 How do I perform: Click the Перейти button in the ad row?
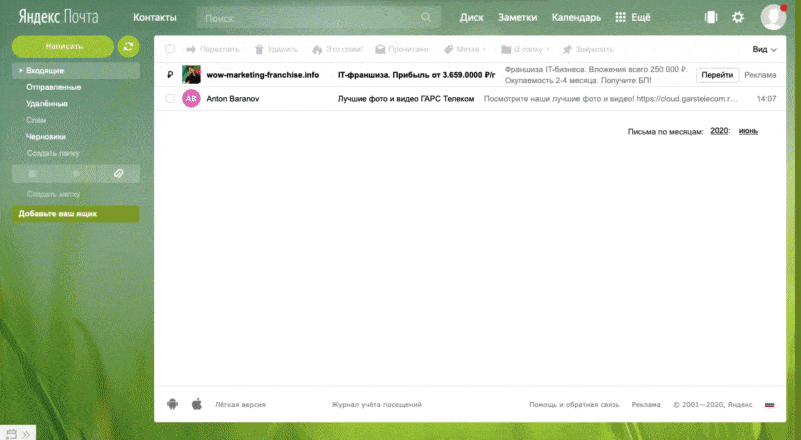(x=717, y=75)
